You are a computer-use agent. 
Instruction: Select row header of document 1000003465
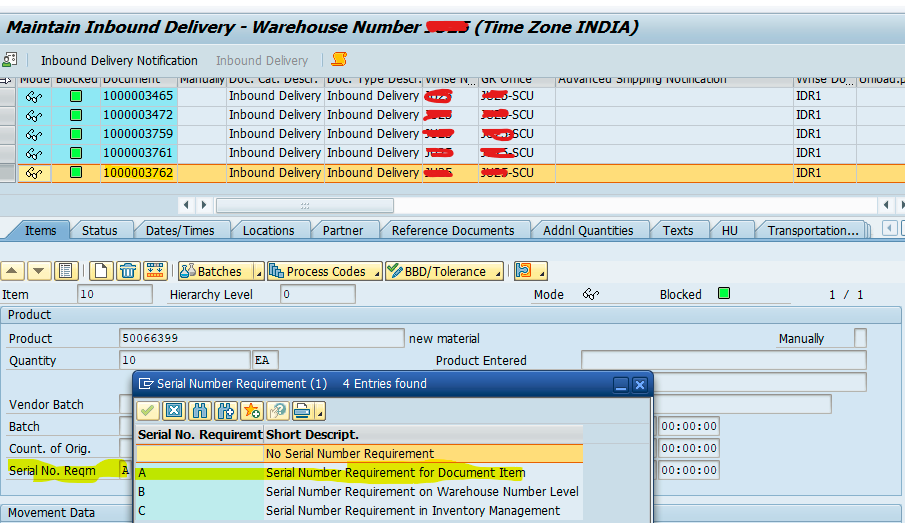pos(8,96)
